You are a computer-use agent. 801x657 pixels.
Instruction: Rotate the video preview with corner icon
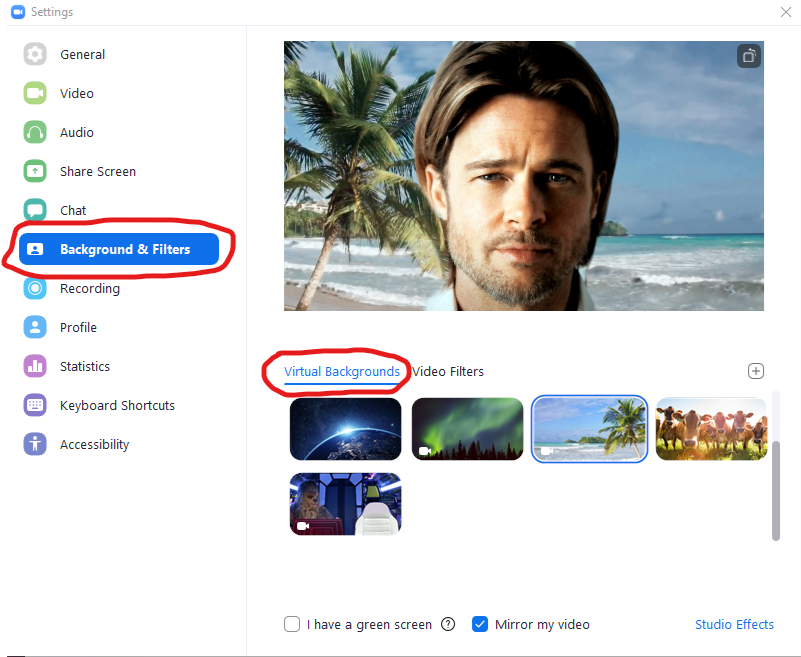pos(749,56)
